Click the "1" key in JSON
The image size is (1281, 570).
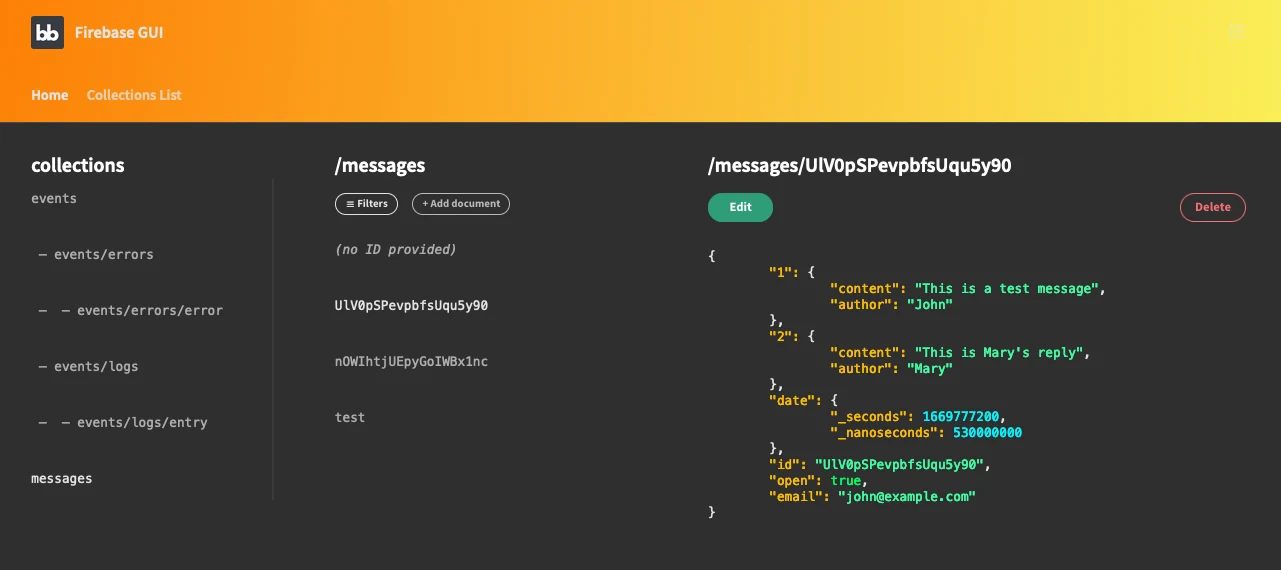pyautogui.click(x=780, y=272)
